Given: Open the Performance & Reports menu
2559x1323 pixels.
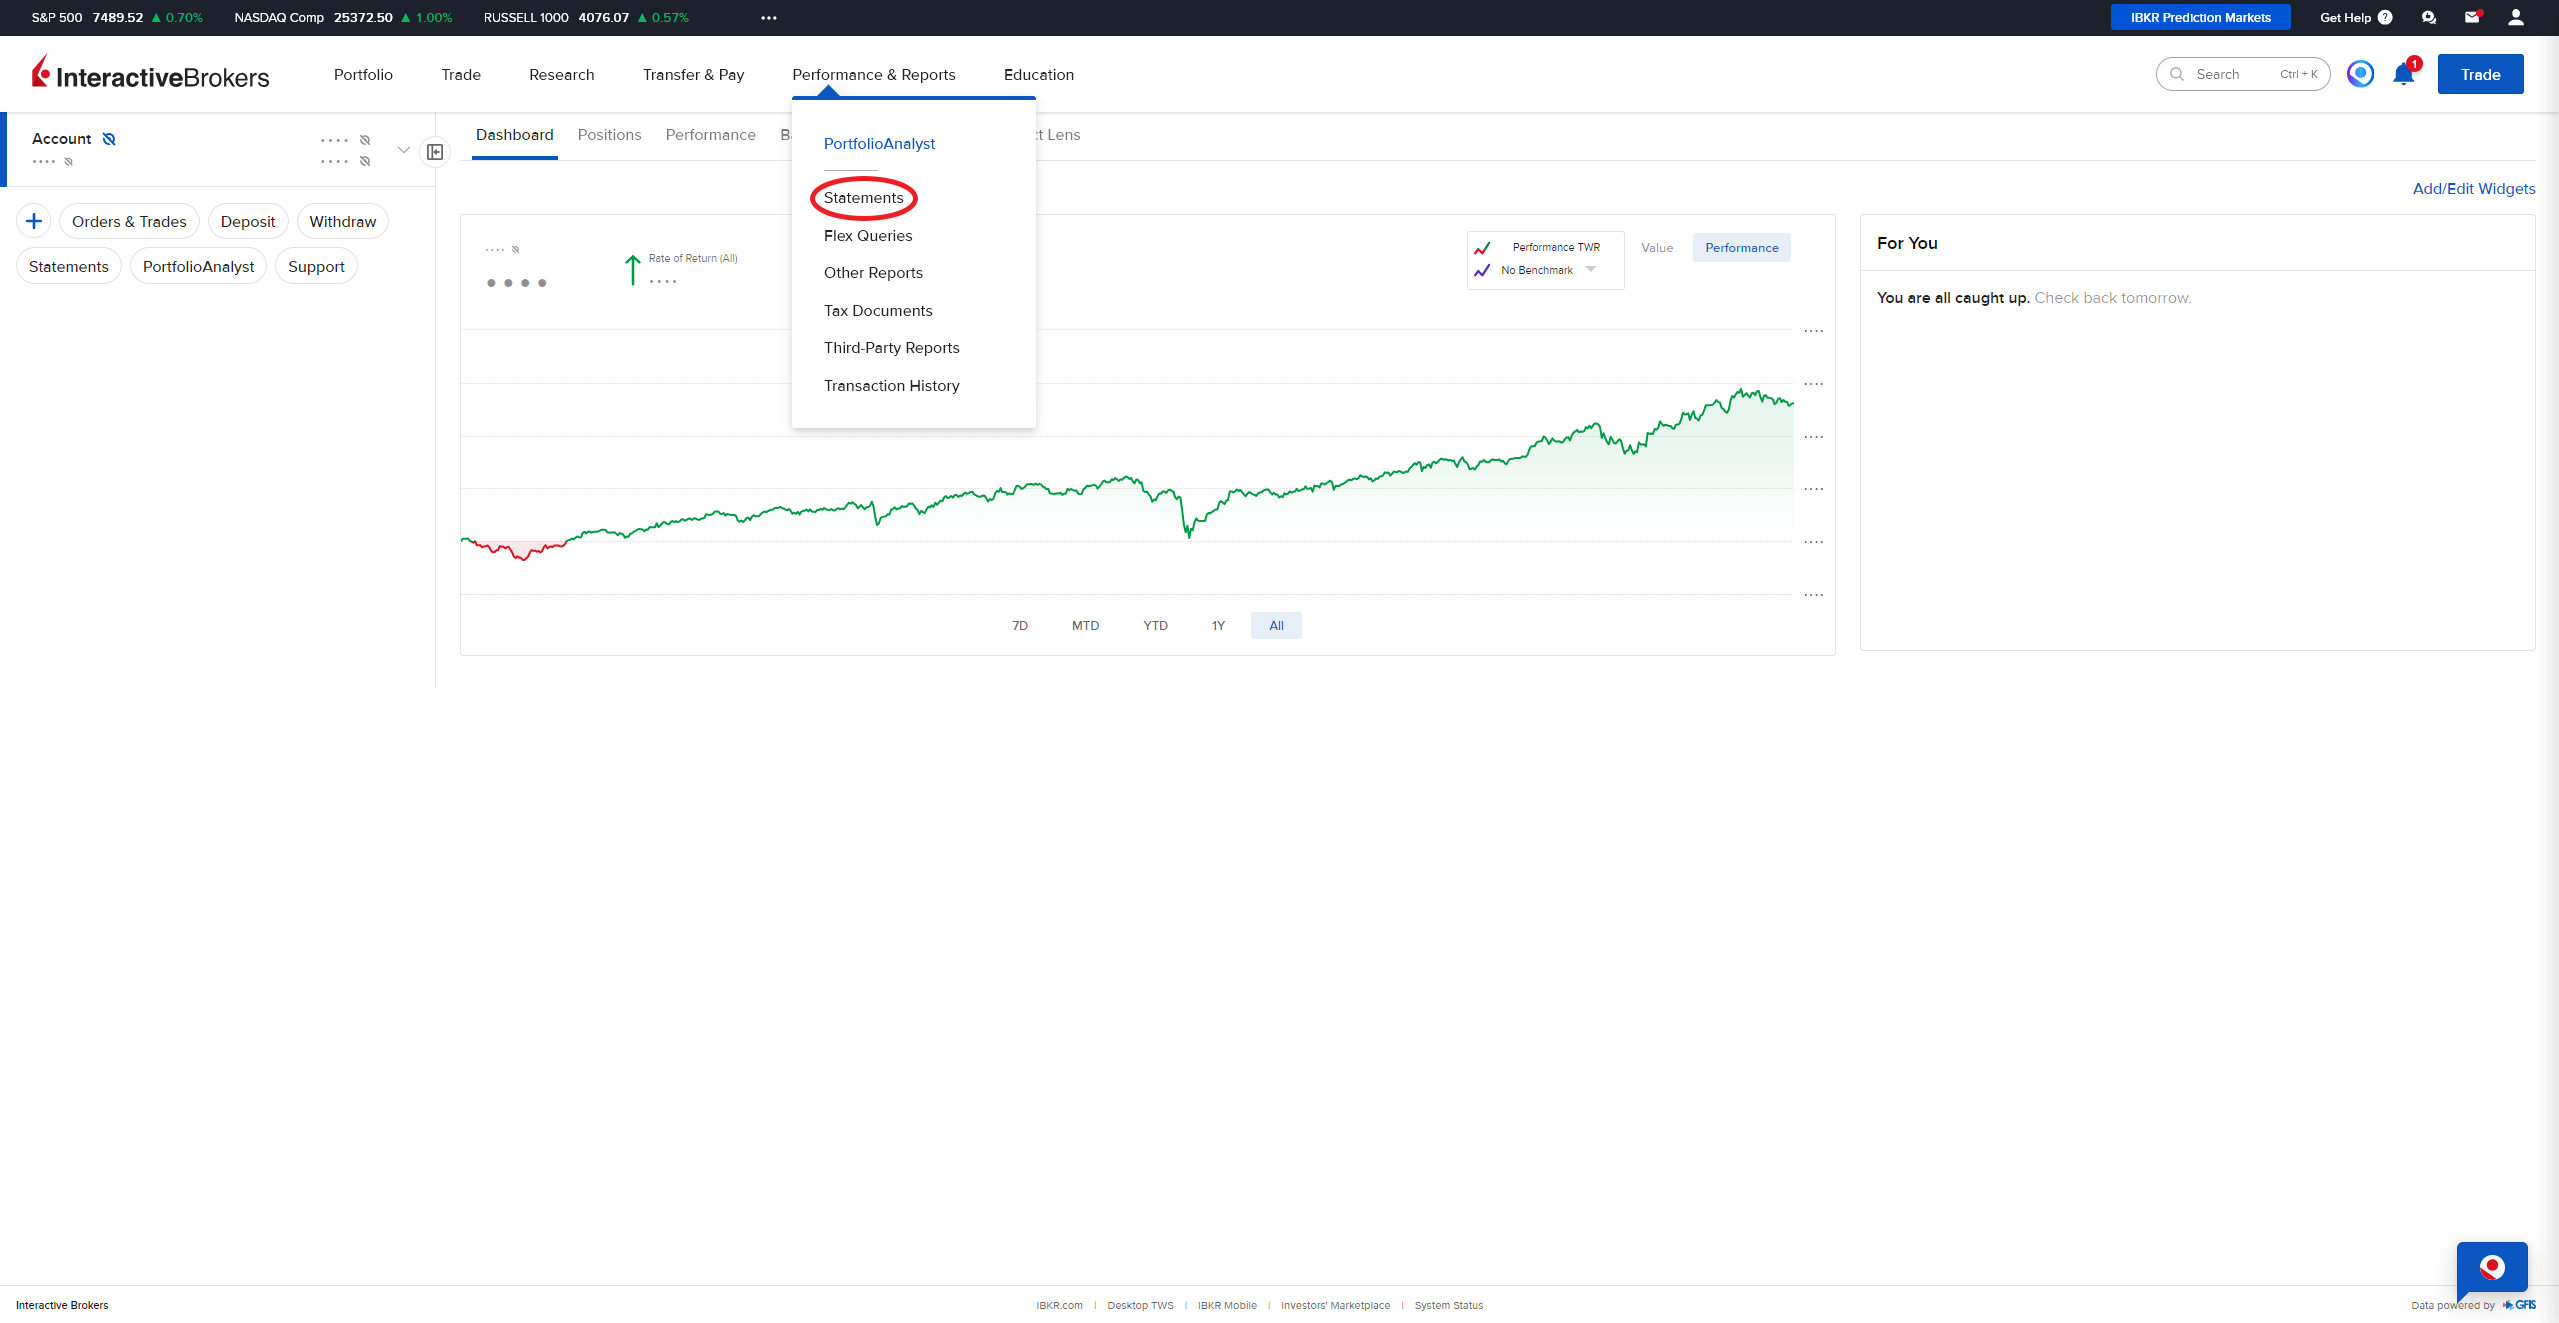Looking at the screenshot, I should tap(874, 75).
